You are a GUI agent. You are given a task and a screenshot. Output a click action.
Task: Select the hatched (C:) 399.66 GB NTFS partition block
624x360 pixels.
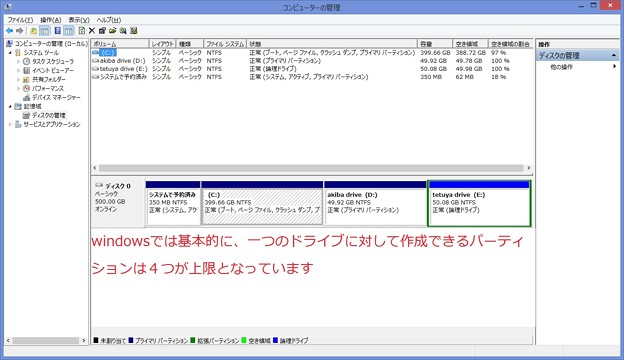262,203
